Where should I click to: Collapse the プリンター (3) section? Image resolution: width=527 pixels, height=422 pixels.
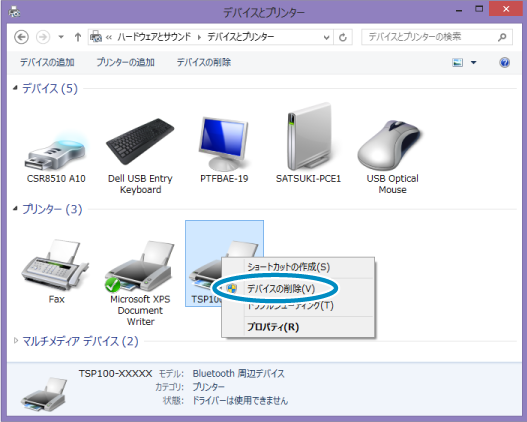tap(15, 209)
